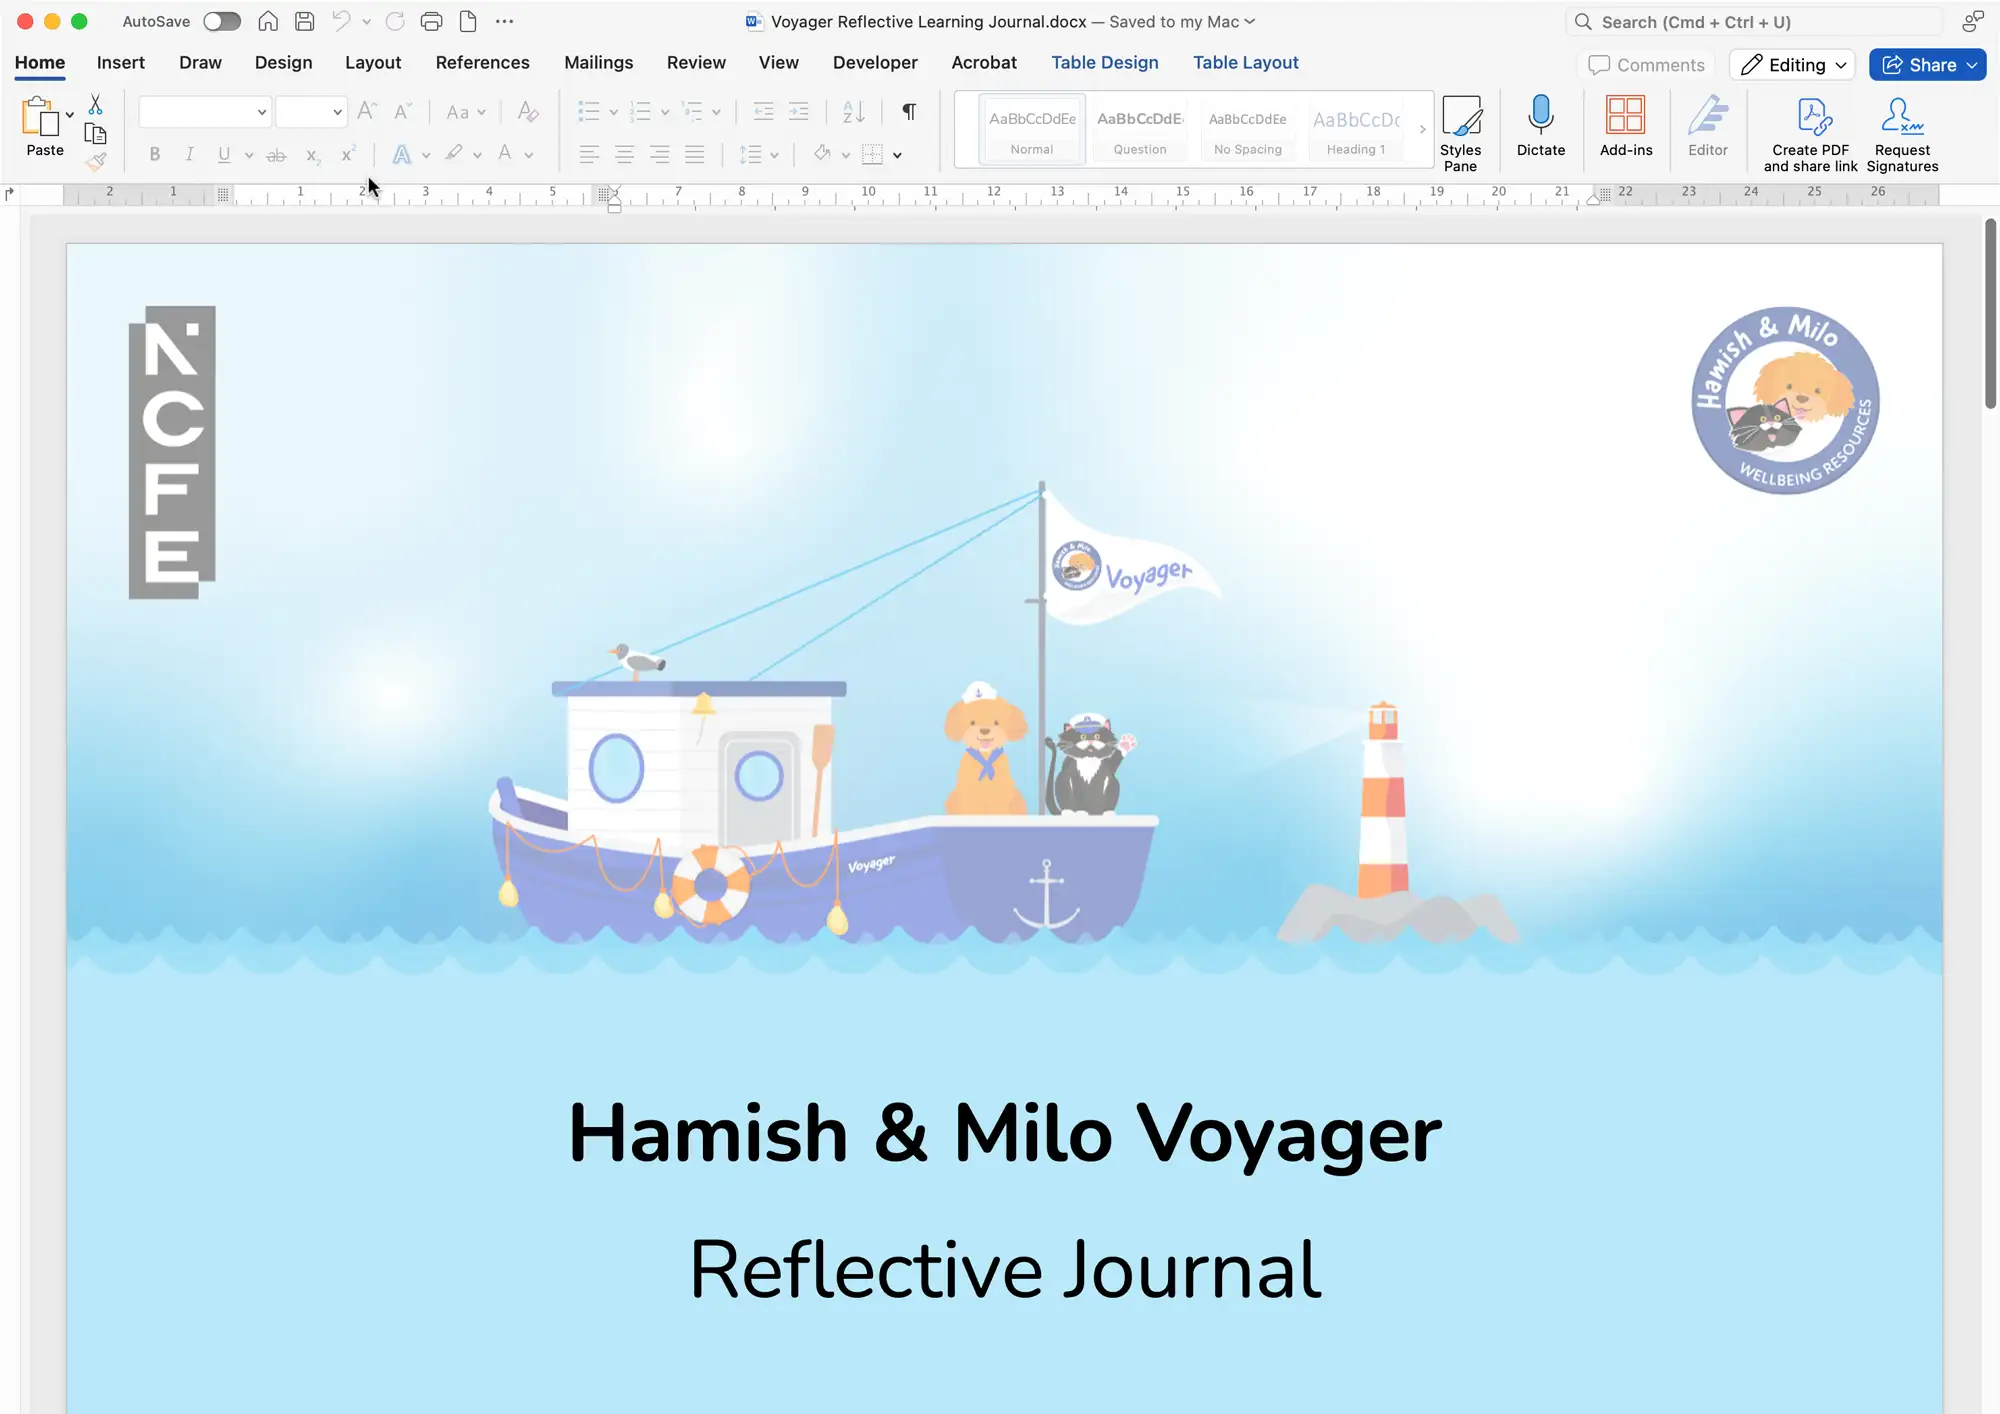The height and width of the screenshot is (1414, 2000).
Task: Toggle Bold formatting
Action: pyautogui.click(x=155, y=154)
